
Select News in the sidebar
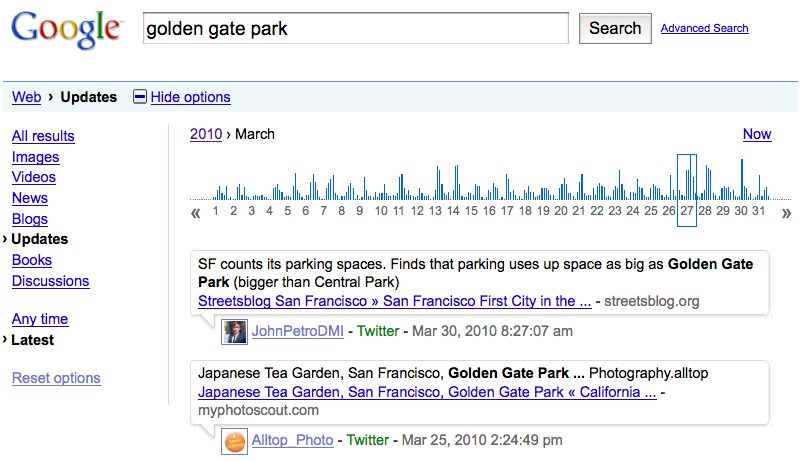click(x=30, y=198)
